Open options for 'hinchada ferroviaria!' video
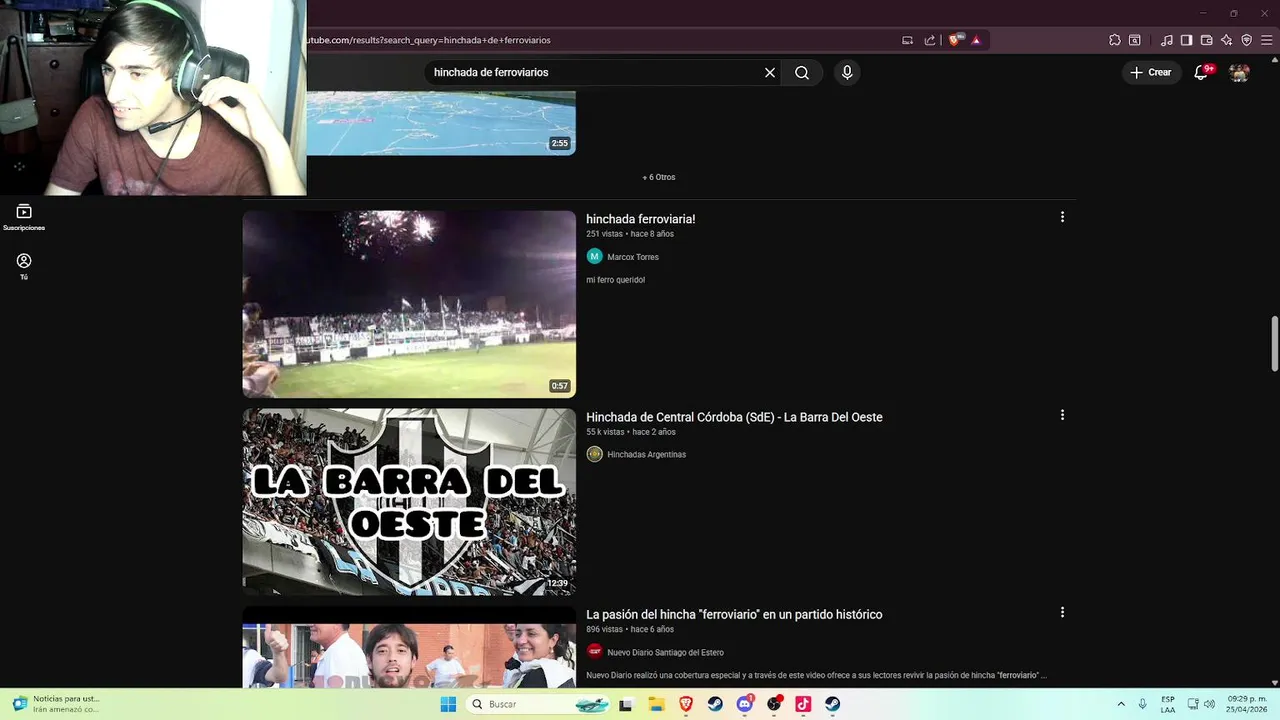Image resolution: width=1280 pixels, height=720 pixels. pyautogui.click(x=1062, y=217)
